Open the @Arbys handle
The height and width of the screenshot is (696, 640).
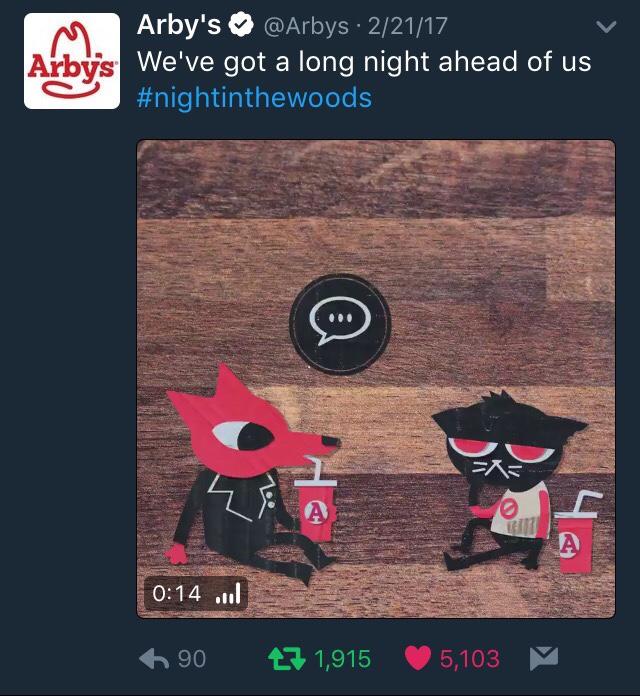pos(306,26)
